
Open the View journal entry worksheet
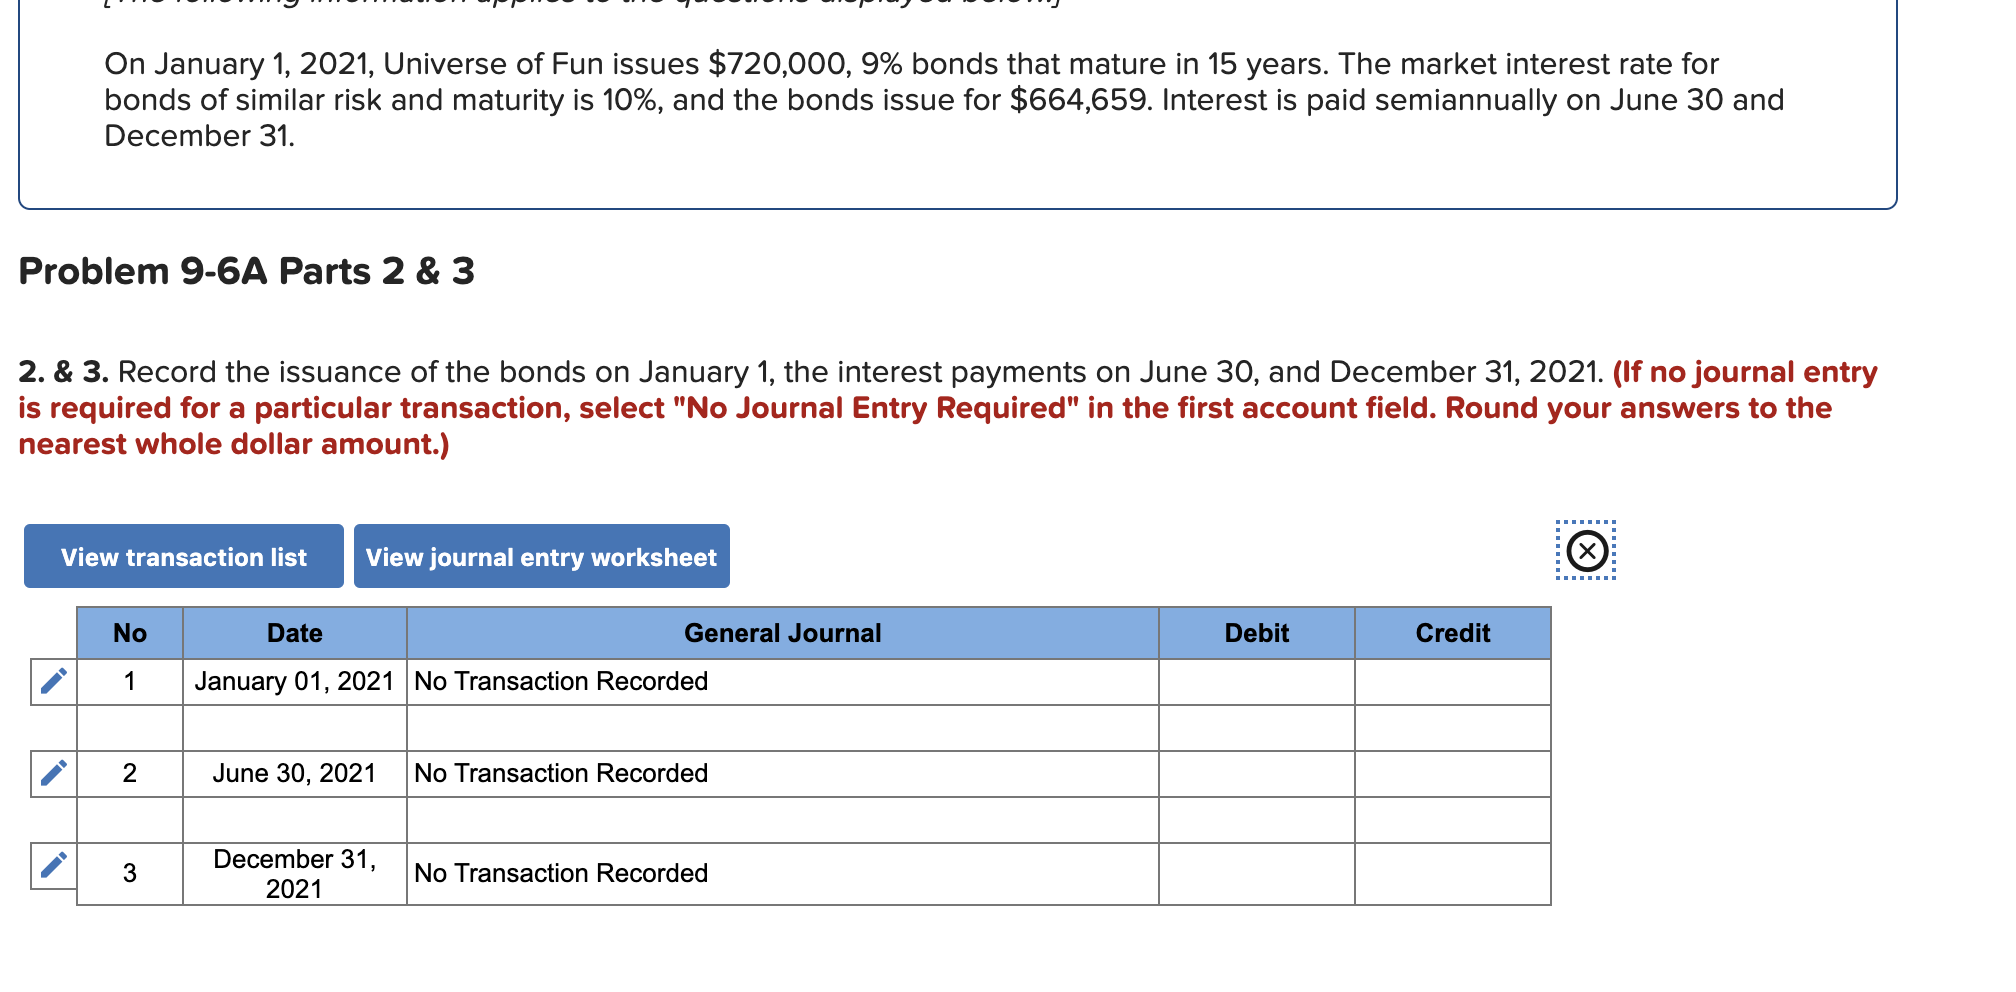pos(542,557)
